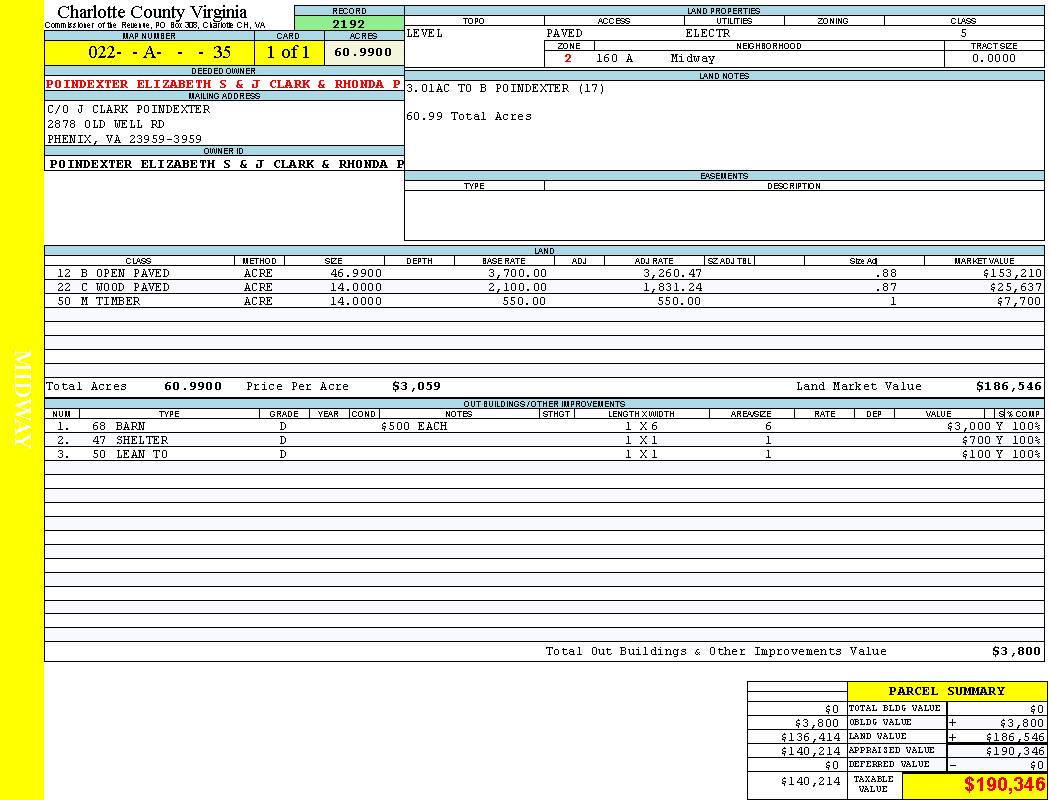Click the '3.01AC TO B POINDEXTER' land note
This screenshot has width=1050, height=800.
click(505, 88)
